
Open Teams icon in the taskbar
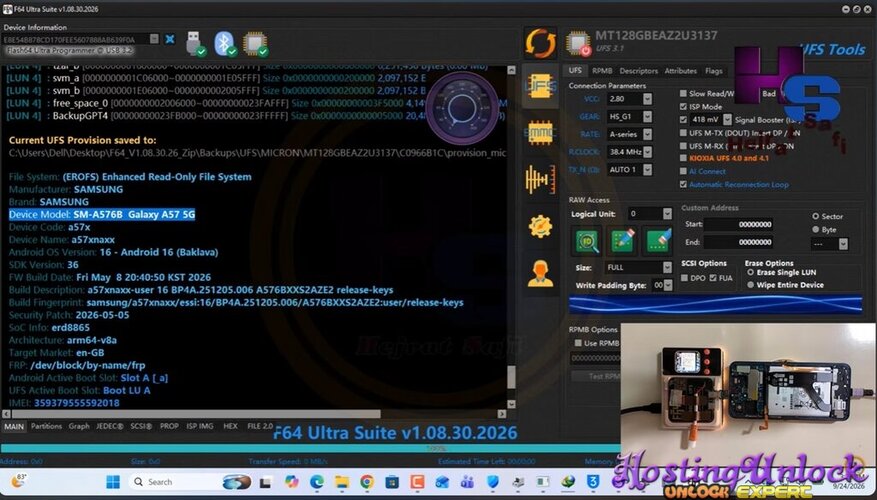[468, 482]
